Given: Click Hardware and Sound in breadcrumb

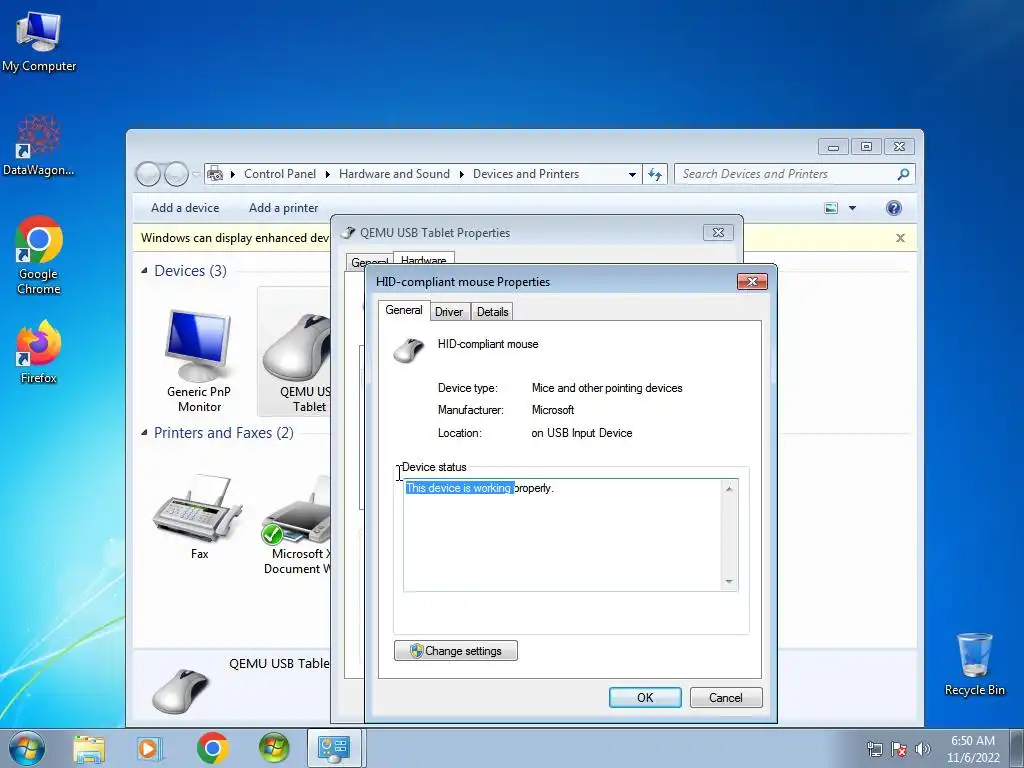Looking at the screenshot, I should click(394, 174).
